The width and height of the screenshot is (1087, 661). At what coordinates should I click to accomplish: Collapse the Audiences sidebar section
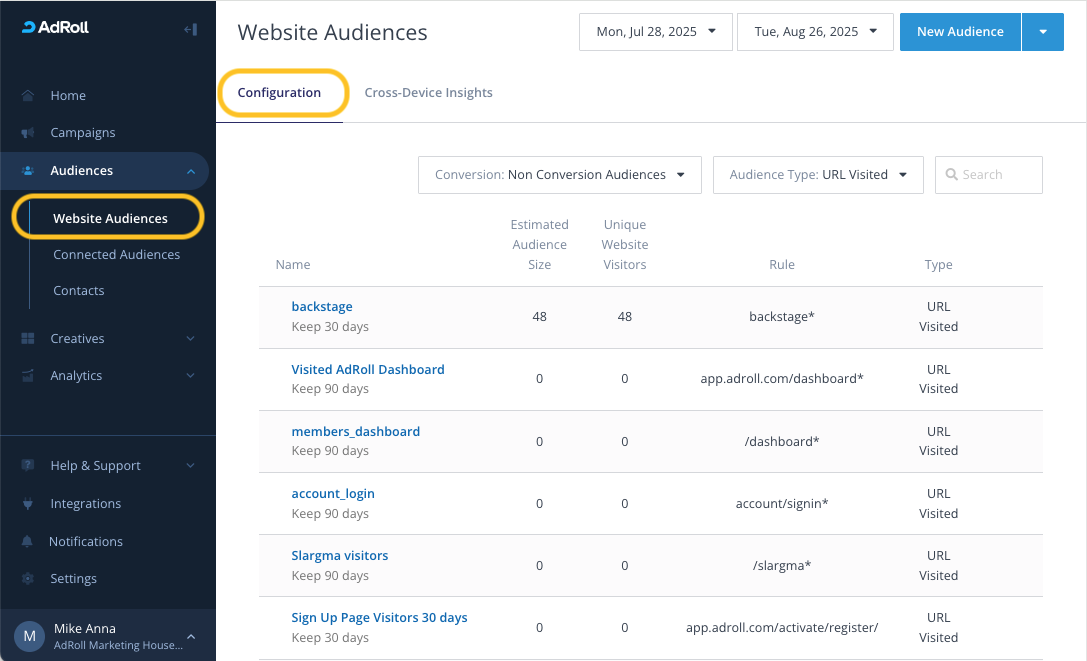click(x=190, y=171)
